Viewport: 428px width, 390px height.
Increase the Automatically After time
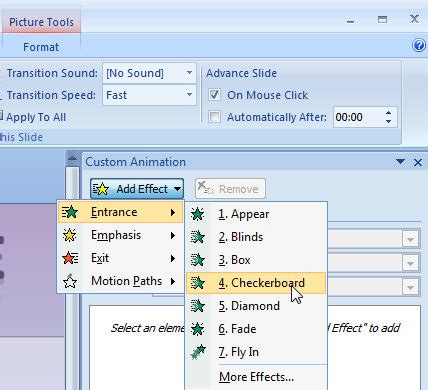click(x=388, y=113)
